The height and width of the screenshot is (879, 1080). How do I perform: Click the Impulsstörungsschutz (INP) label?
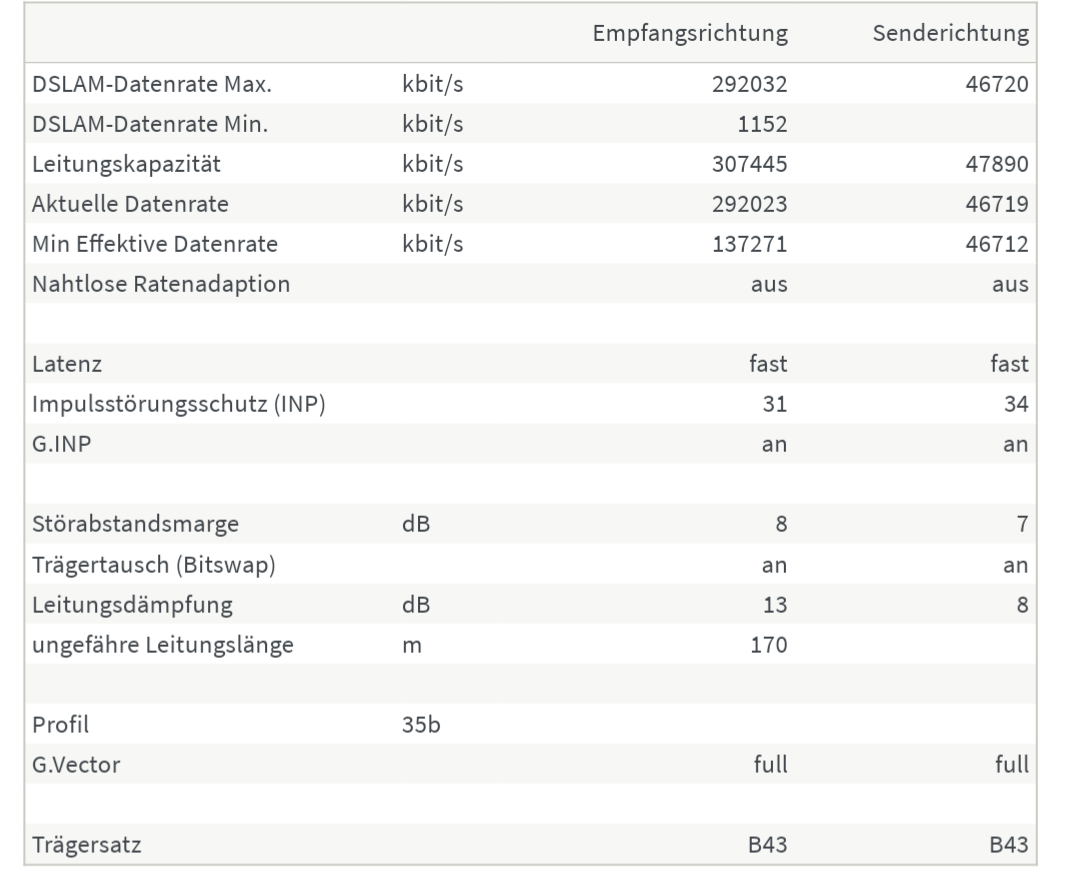178,404
